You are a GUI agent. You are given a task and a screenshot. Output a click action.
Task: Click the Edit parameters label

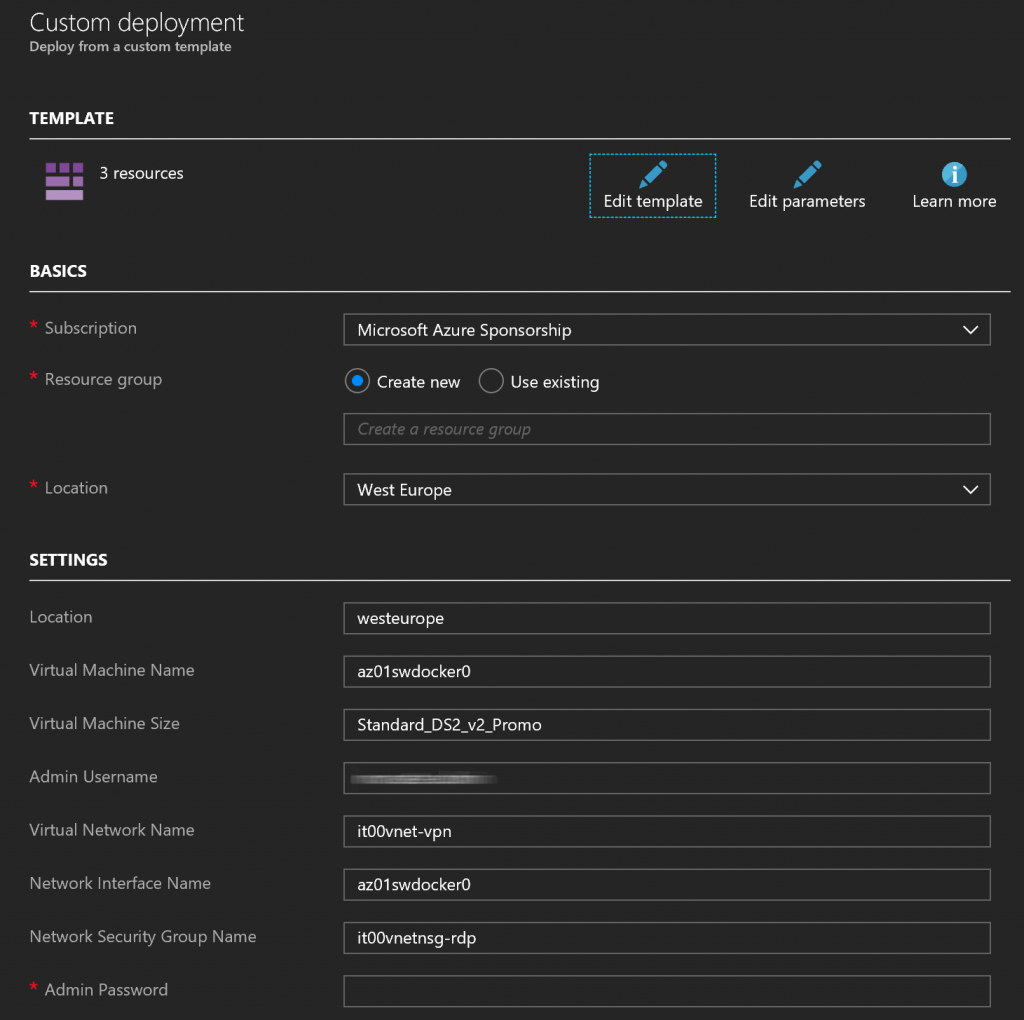point(807,201)
